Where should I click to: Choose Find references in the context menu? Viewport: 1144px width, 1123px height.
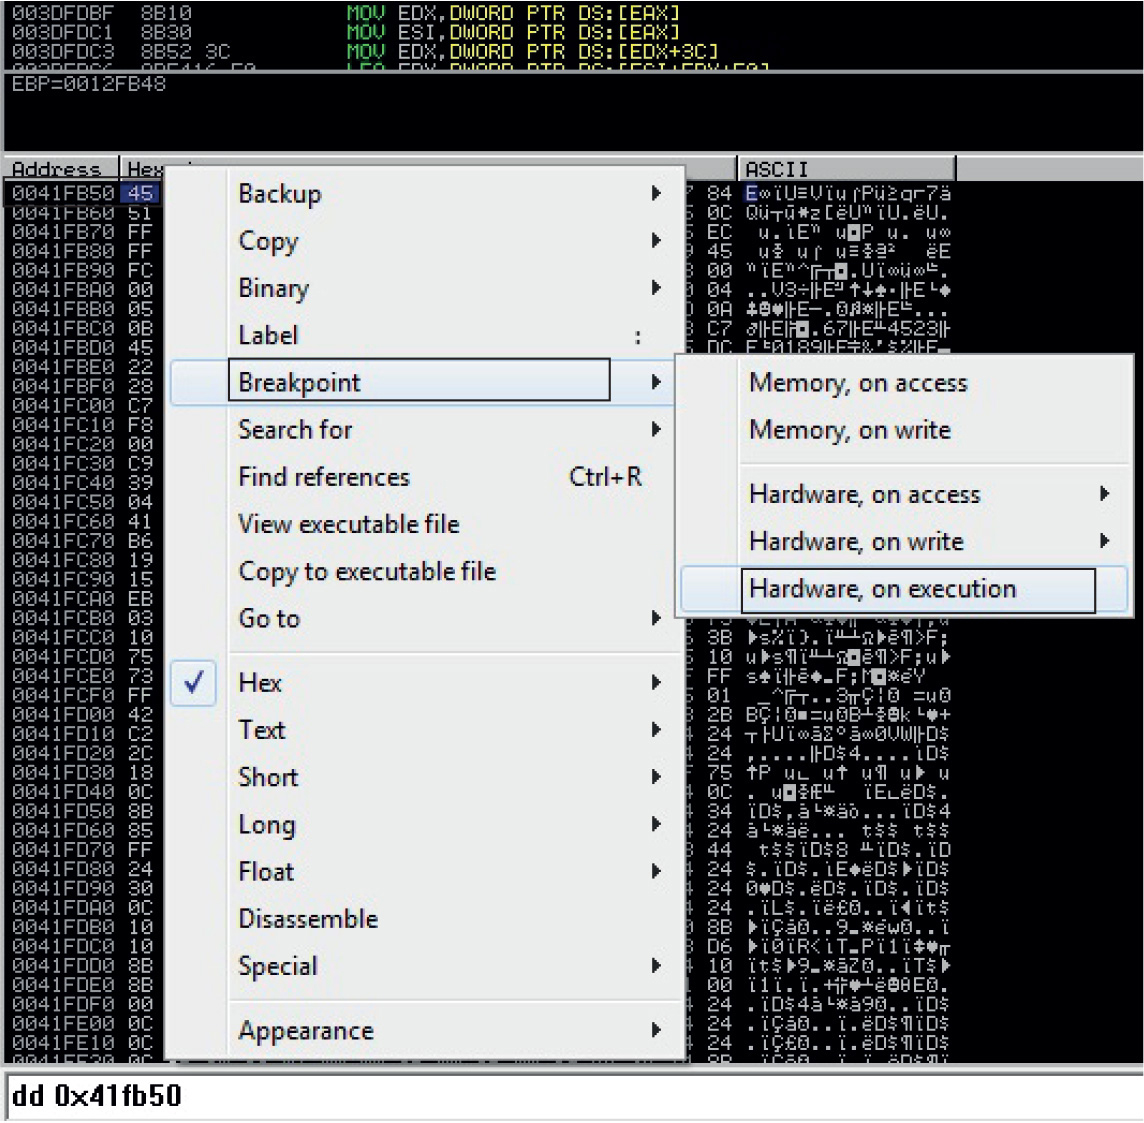427,476
